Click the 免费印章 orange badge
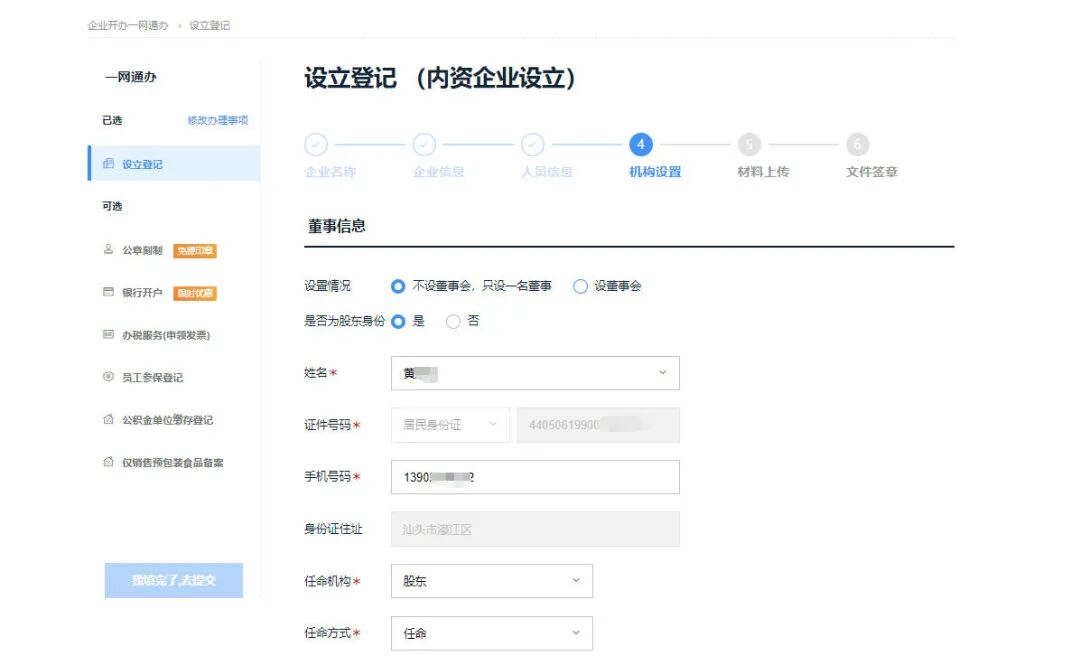Viewport: 1080px width, 656px height. pos(195,251)
